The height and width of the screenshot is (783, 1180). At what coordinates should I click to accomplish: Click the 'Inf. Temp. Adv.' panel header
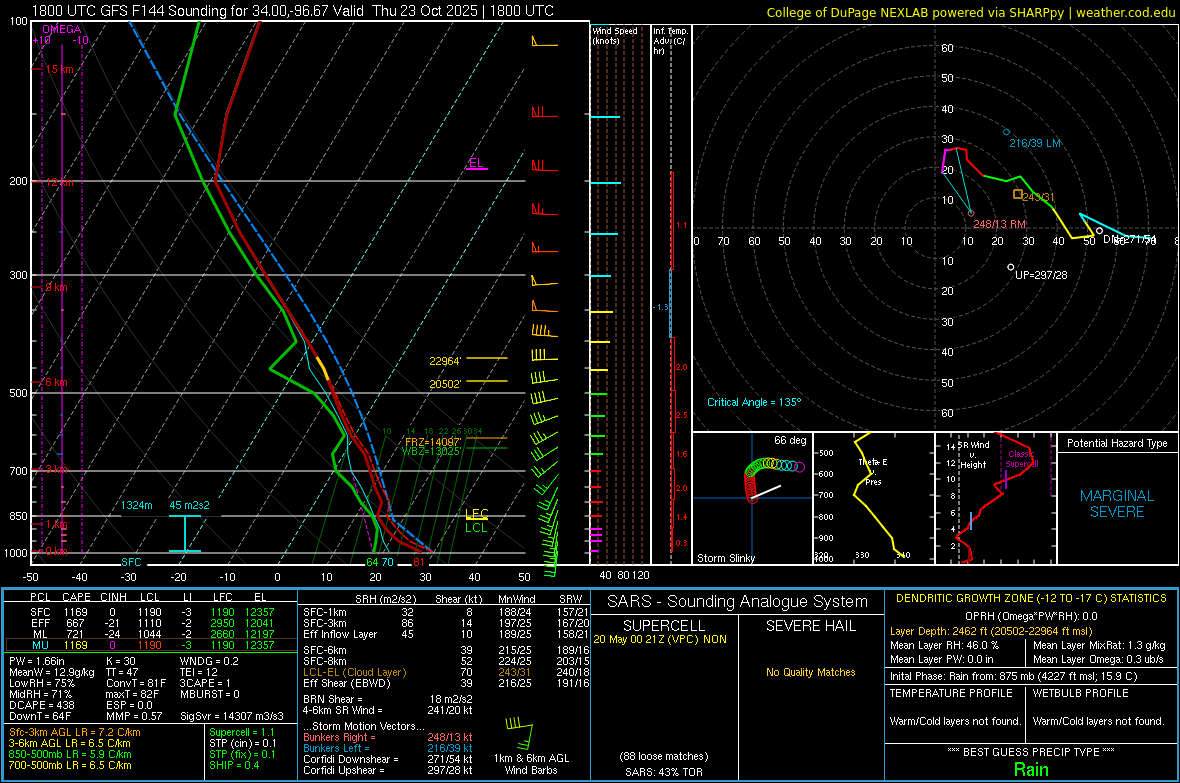pyautogui.click(x=670, y=41)
